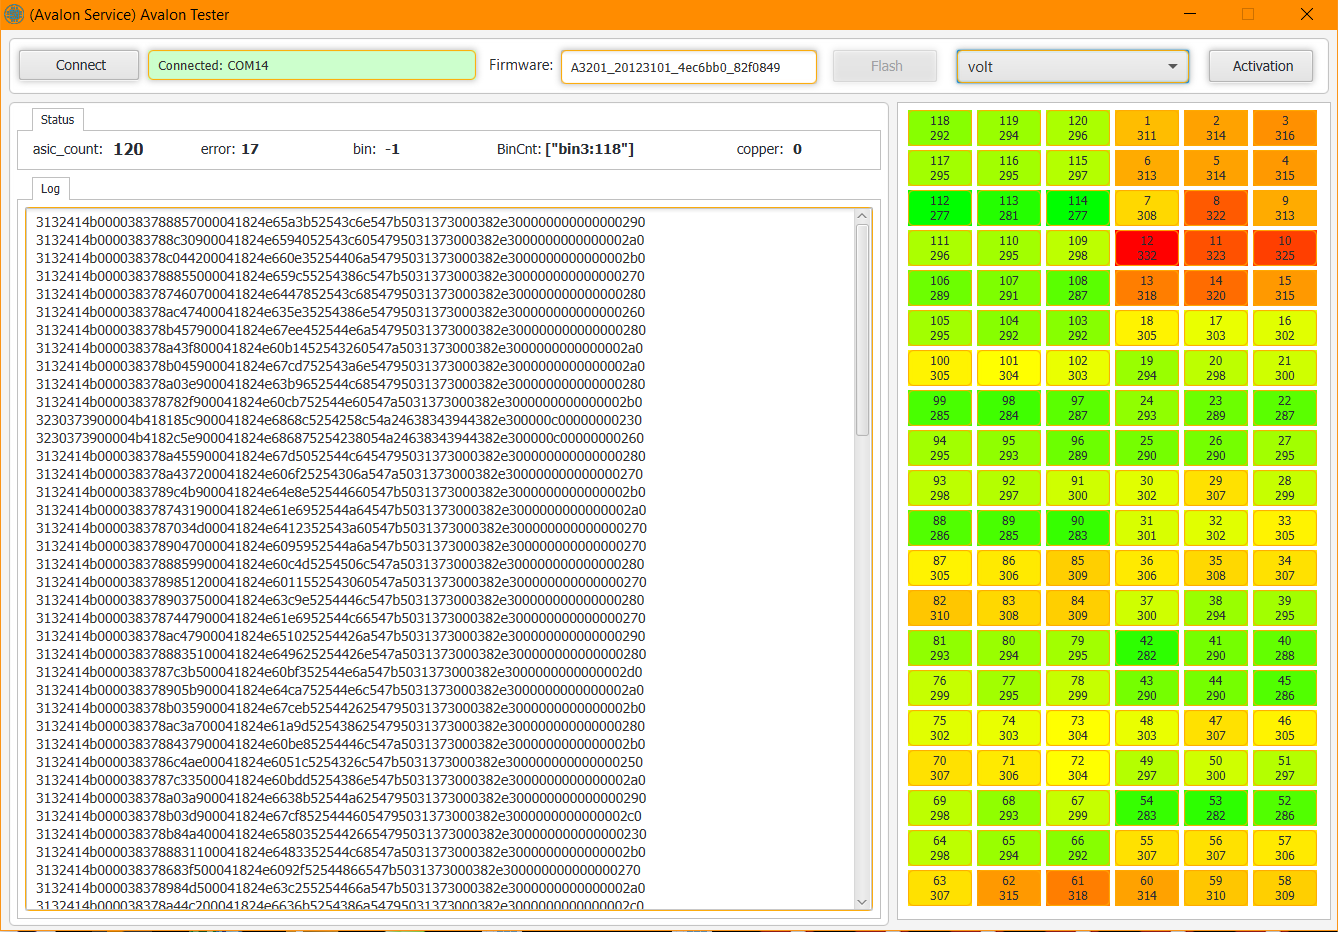Click the Firmware version input field
This screenshot has height=932, width=1338.
tap(689, 67)
